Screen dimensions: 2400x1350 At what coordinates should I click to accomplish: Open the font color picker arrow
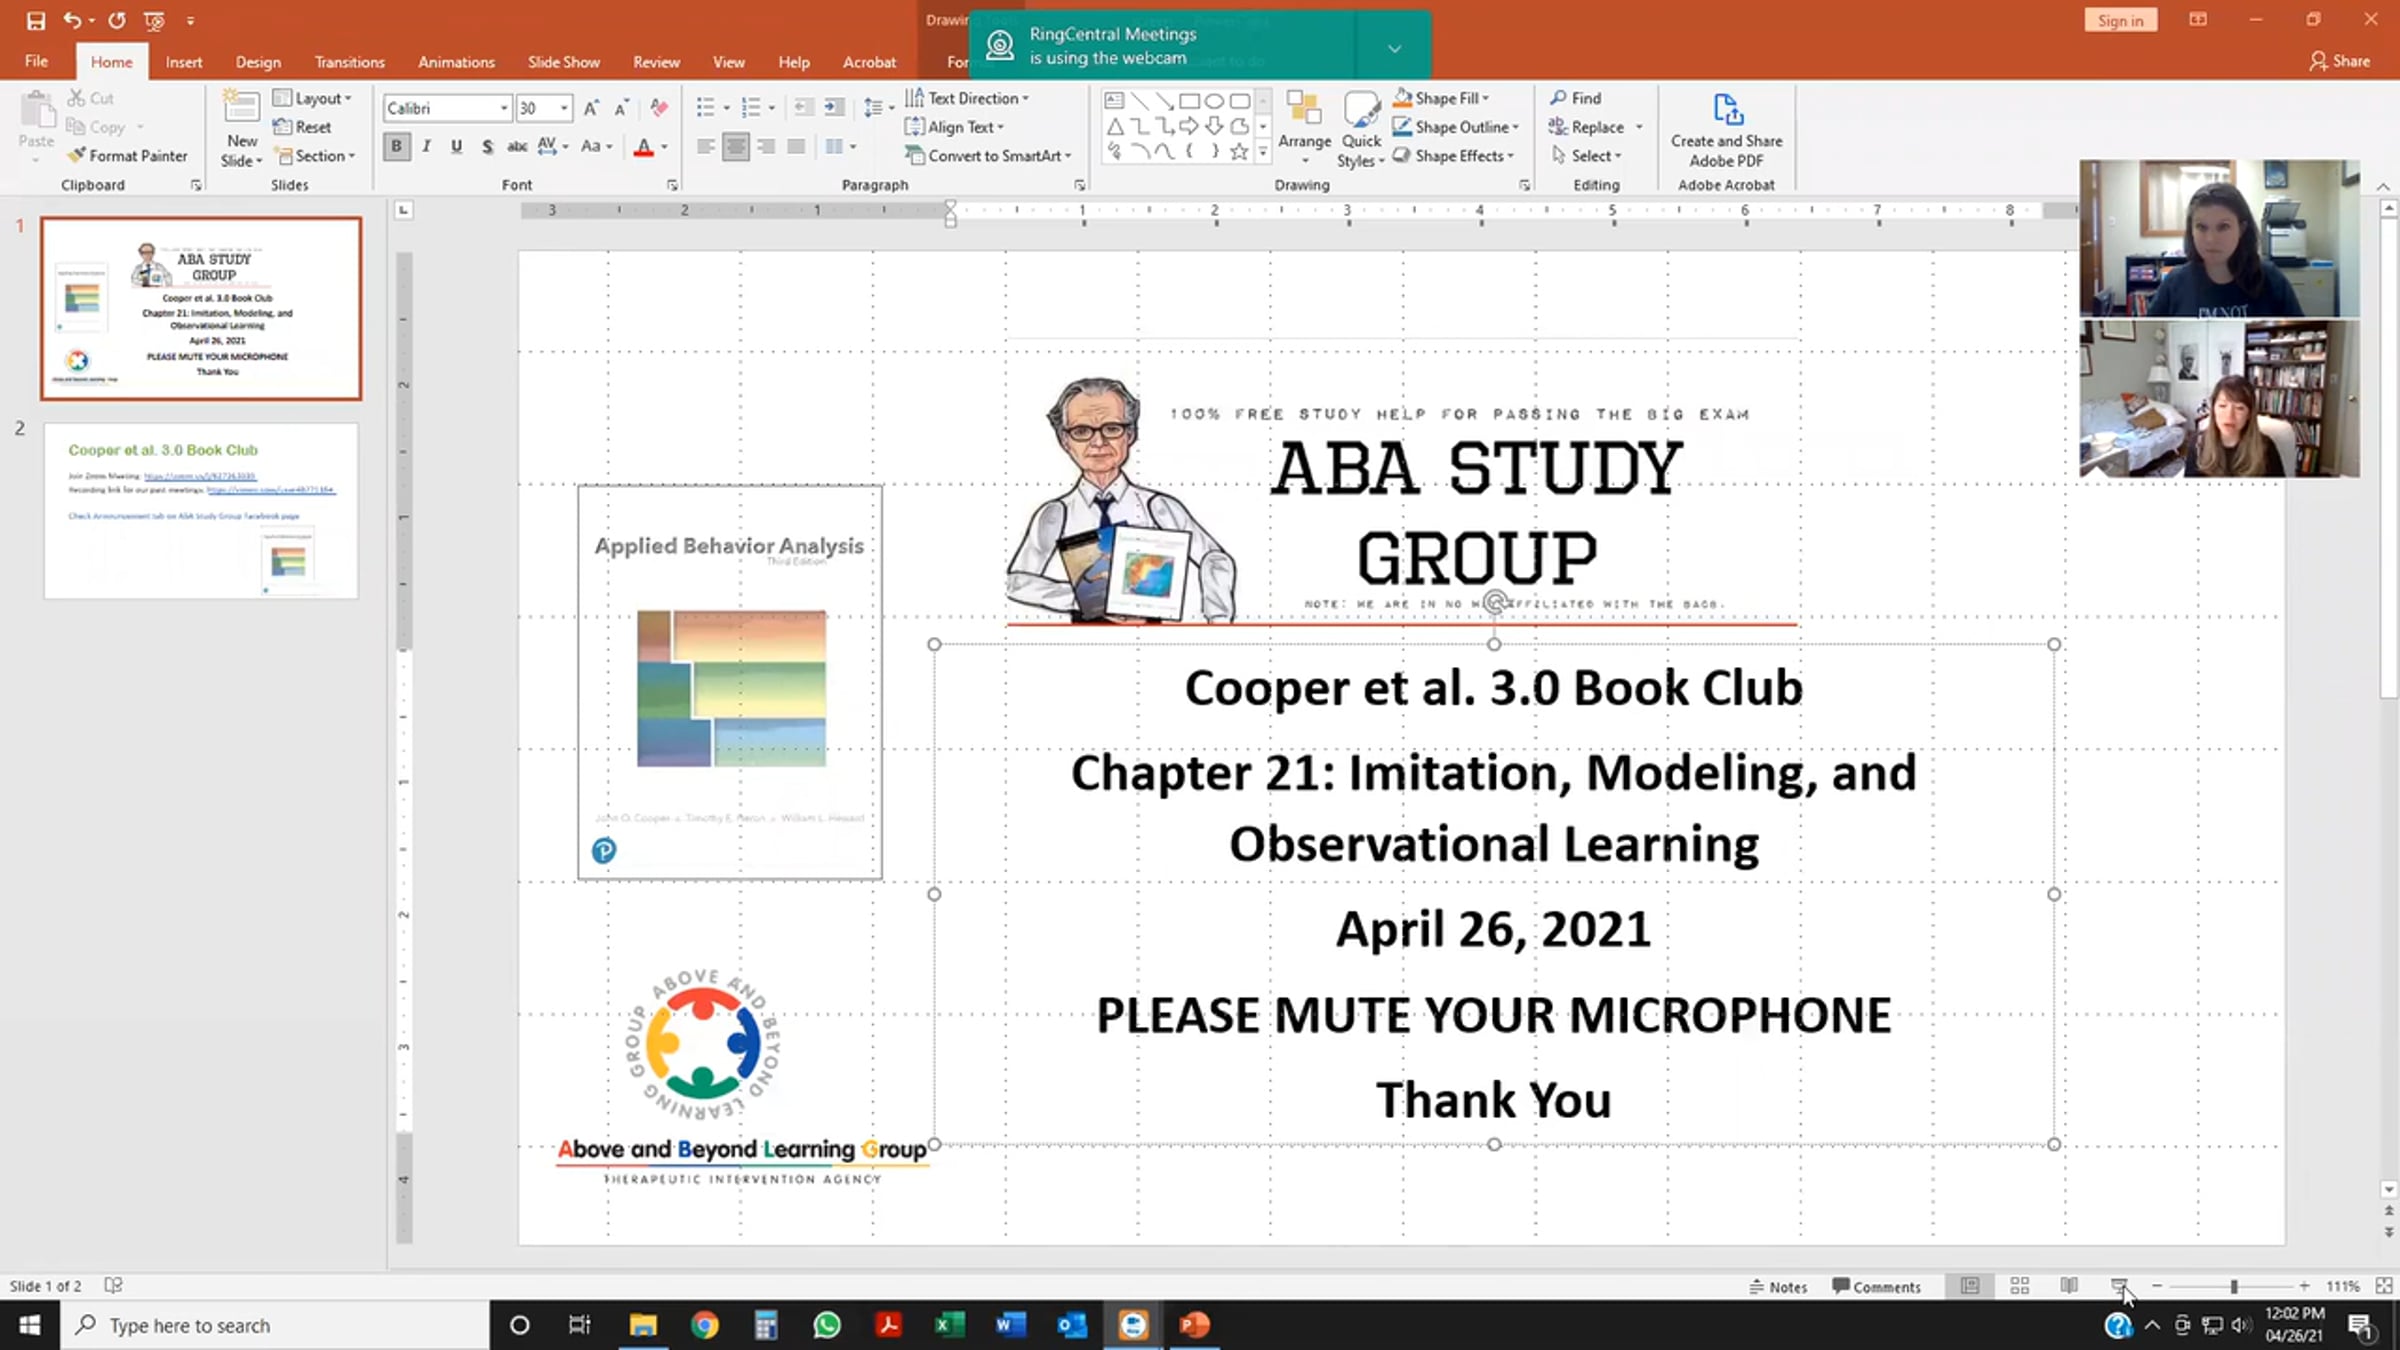(664, 147)
